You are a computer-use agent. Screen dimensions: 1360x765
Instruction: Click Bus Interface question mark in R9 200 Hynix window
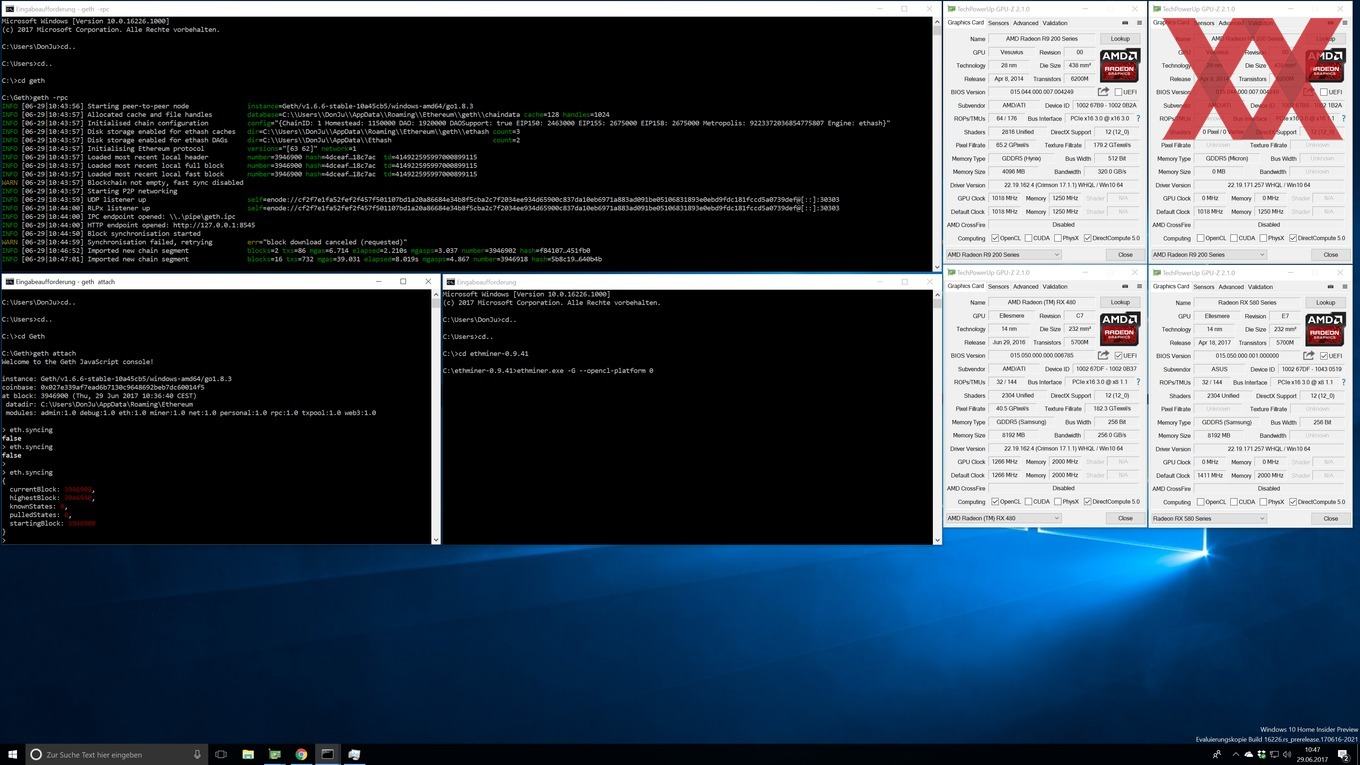(1138, 118)
